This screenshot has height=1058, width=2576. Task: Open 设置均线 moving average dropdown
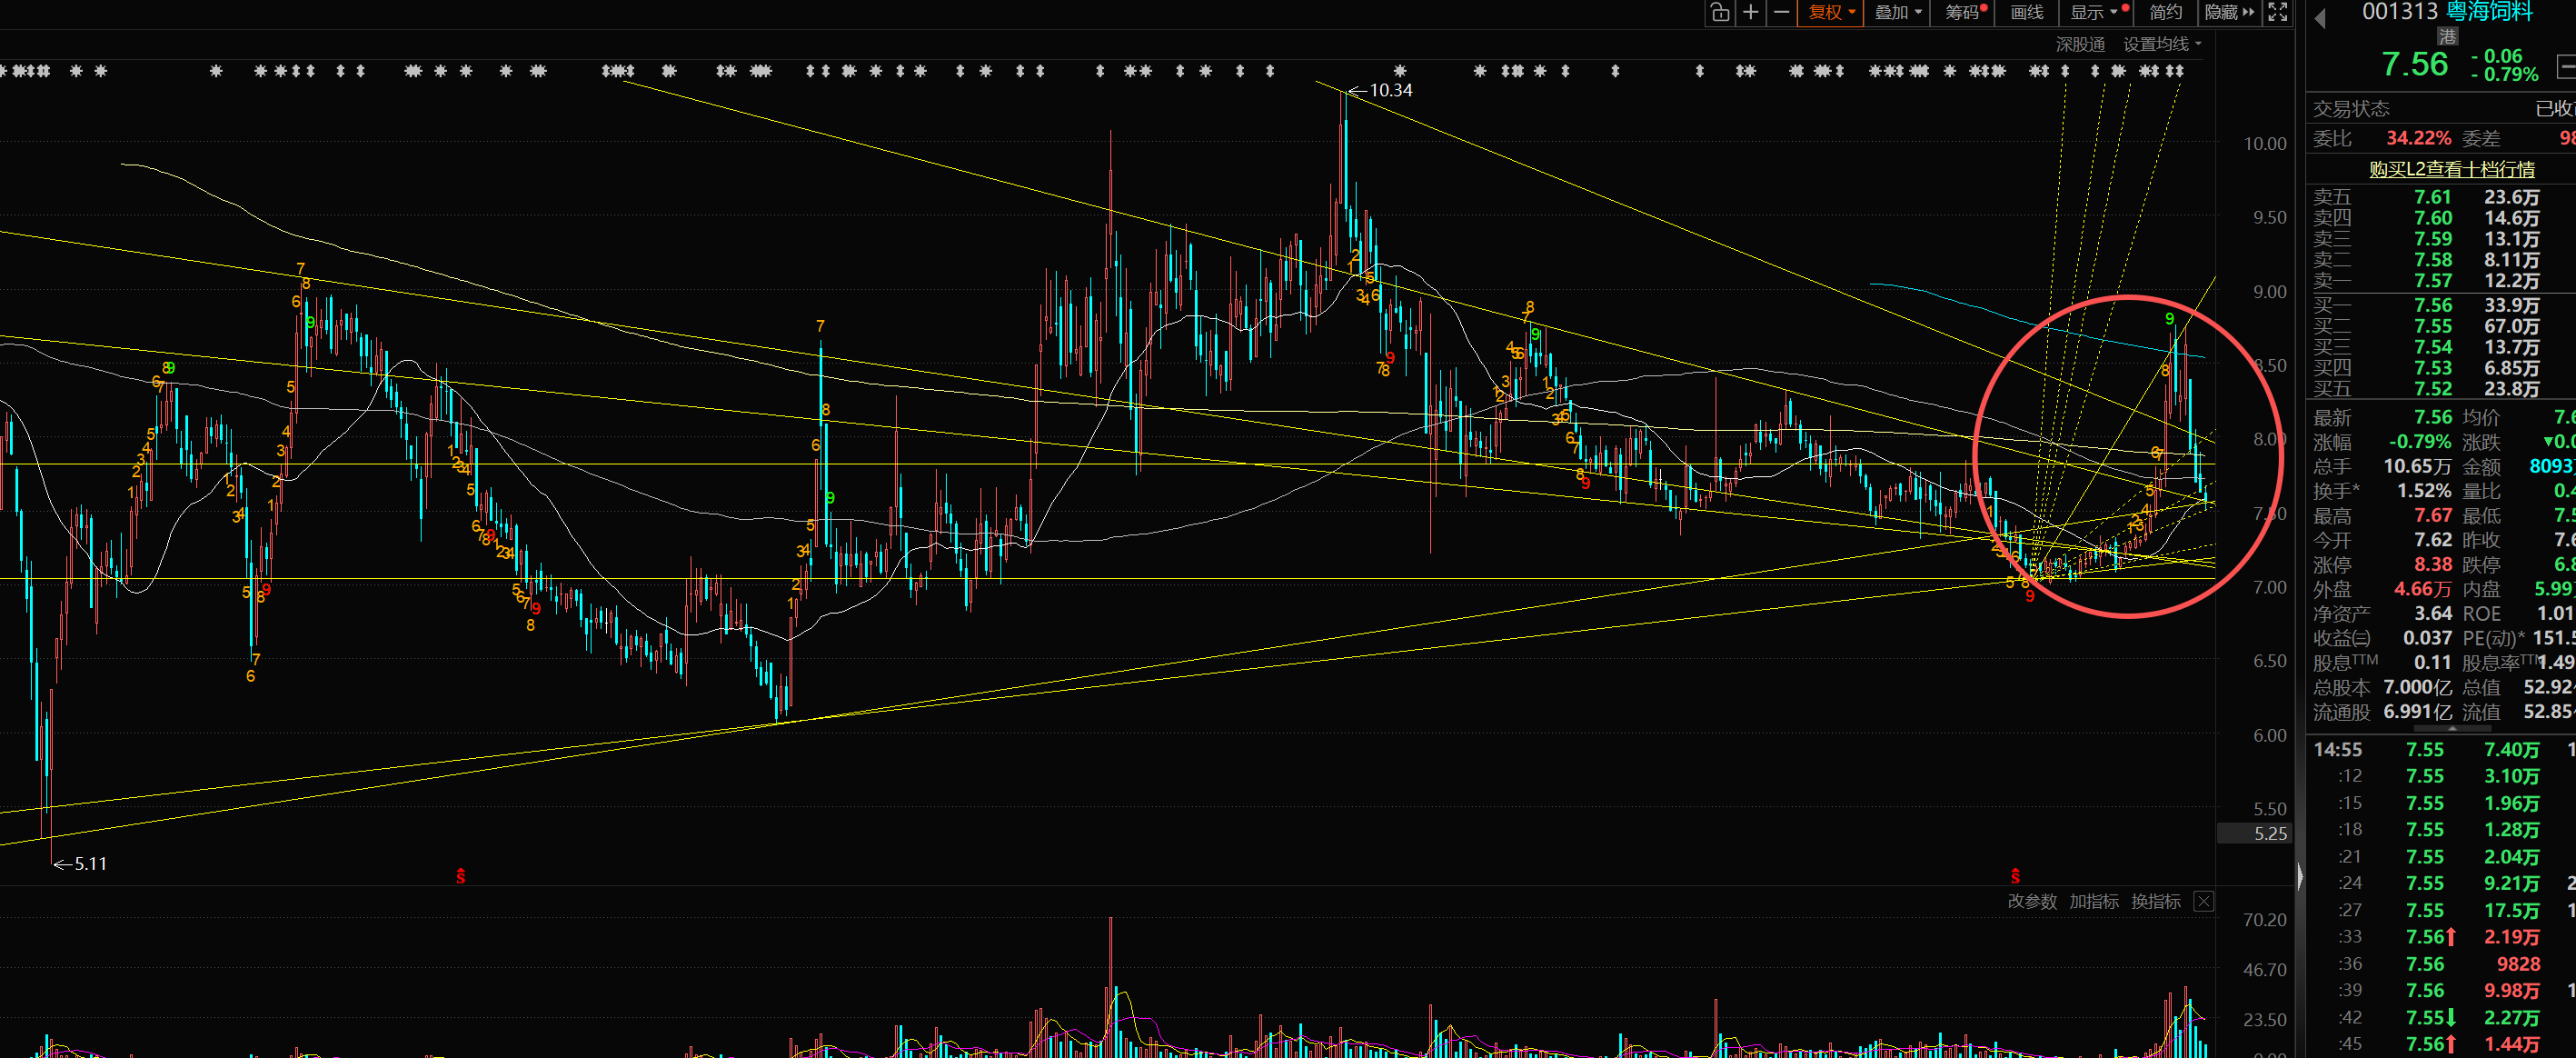pos(2161,44)
